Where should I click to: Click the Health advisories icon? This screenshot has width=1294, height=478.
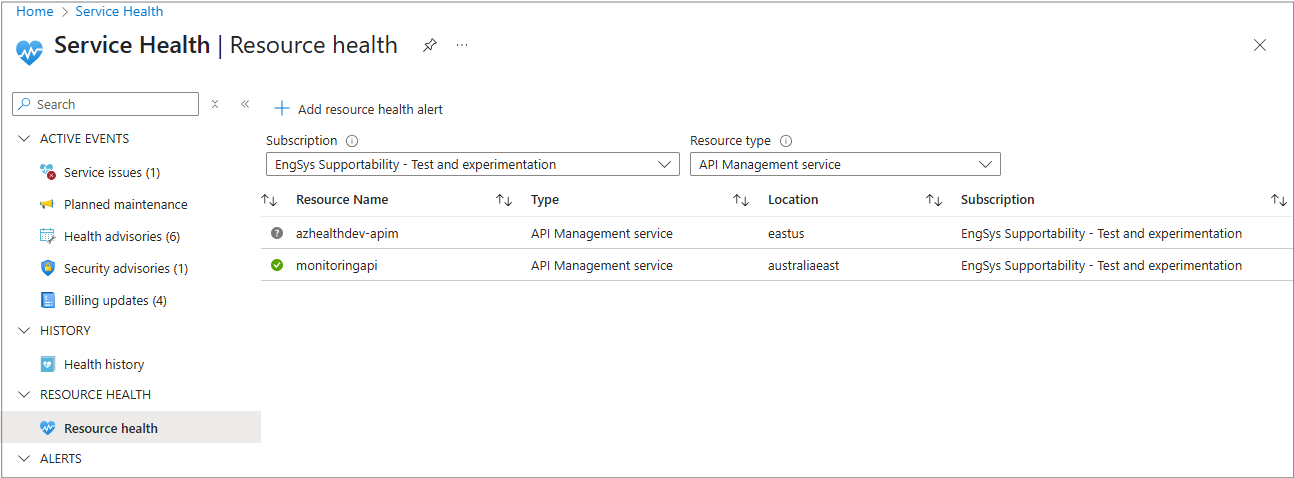click(47, 236)
